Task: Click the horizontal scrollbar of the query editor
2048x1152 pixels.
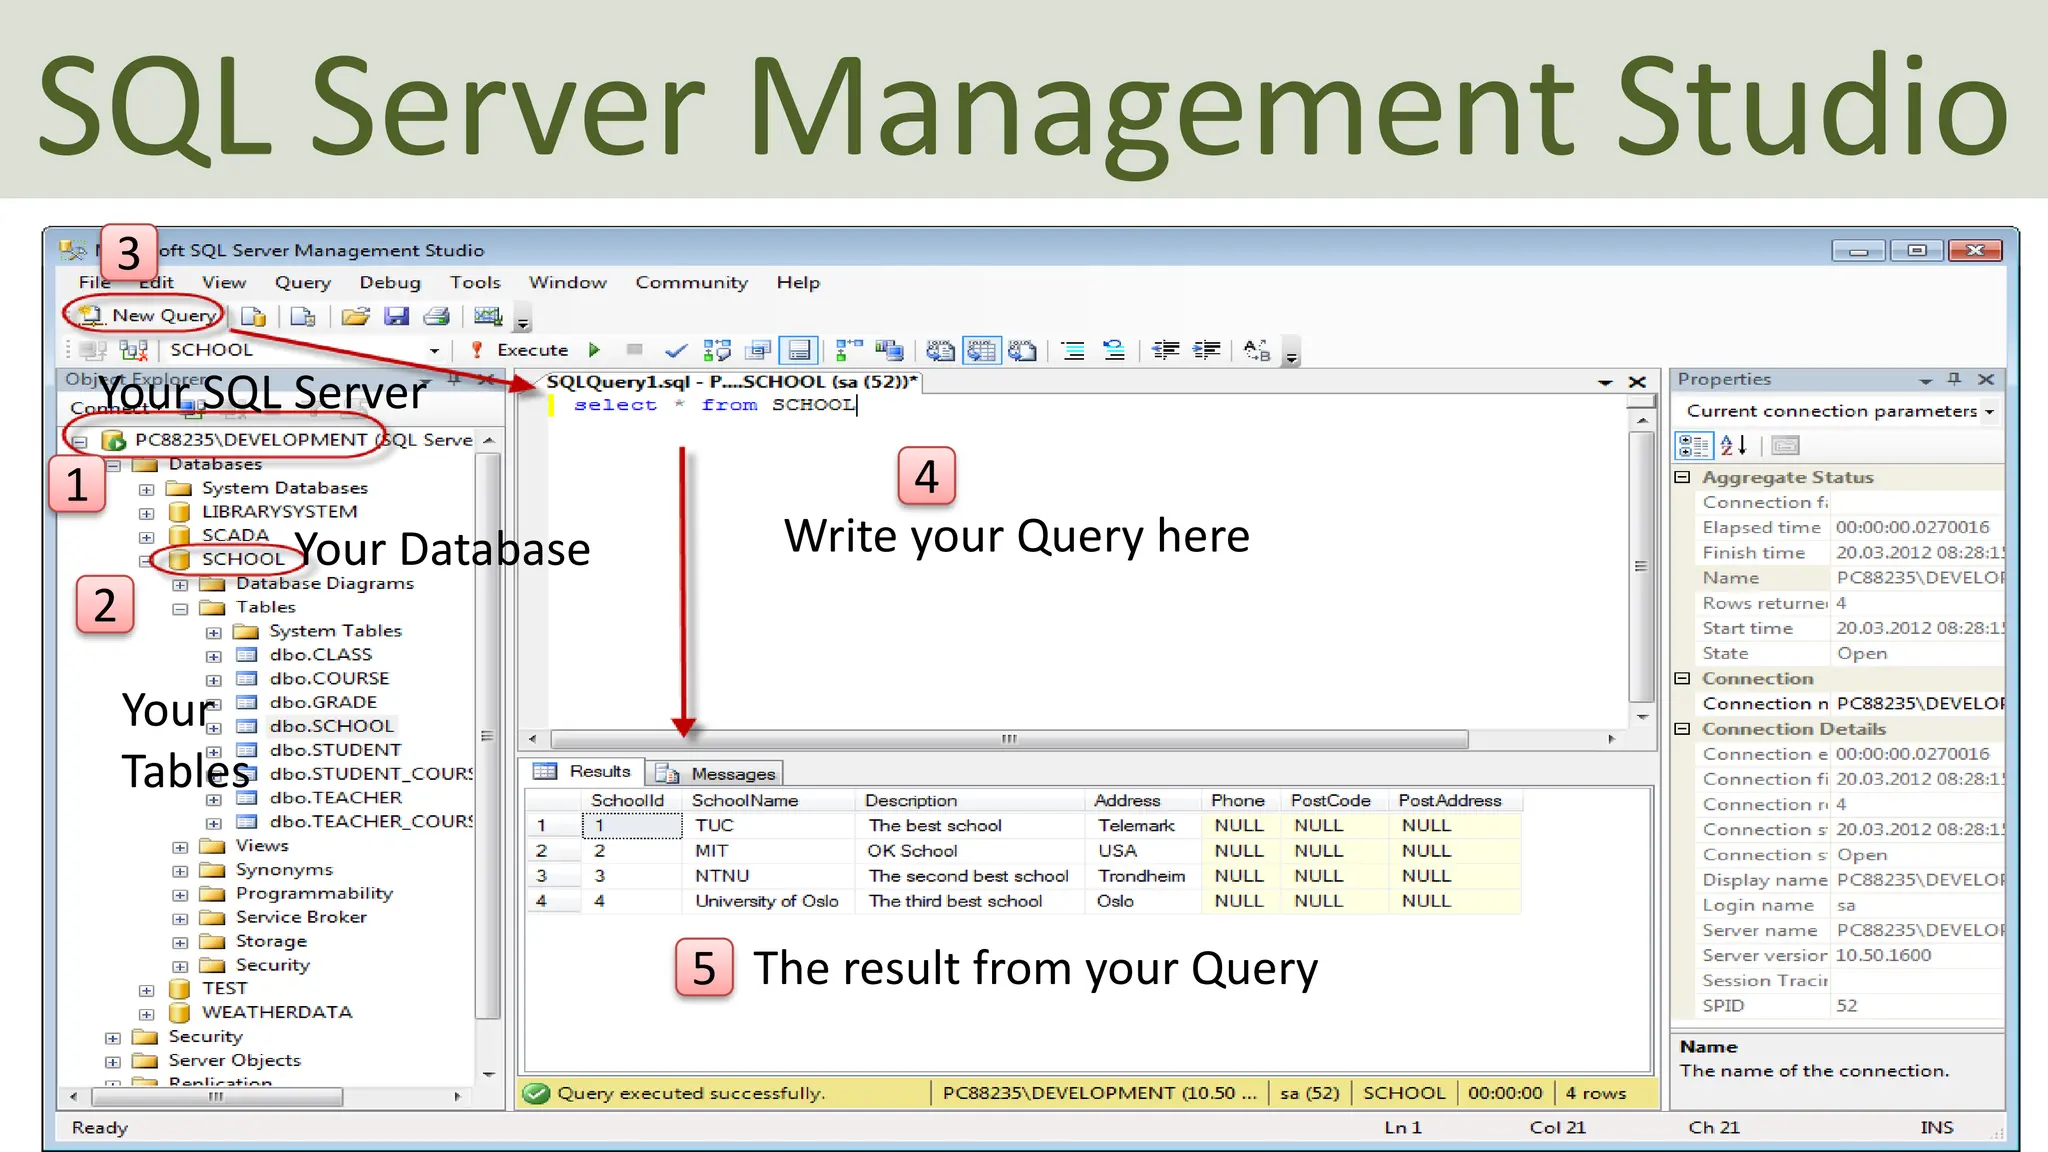Action: coord(1009,739)
